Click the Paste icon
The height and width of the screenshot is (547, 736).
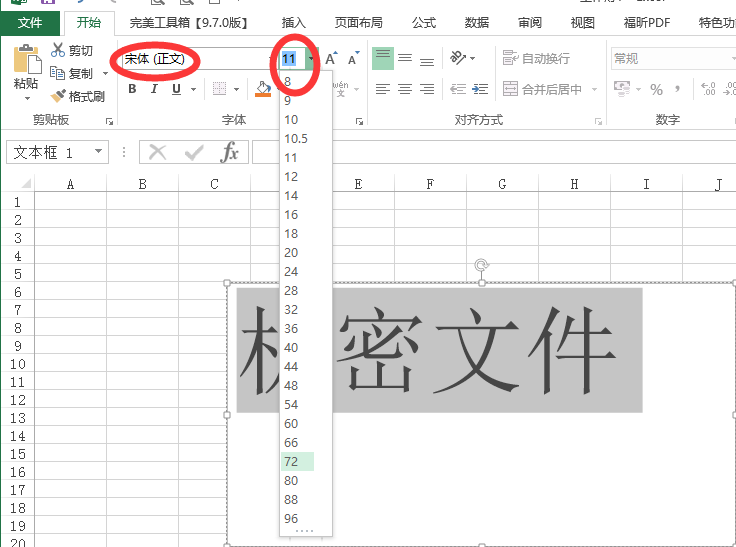click(27, 59)
